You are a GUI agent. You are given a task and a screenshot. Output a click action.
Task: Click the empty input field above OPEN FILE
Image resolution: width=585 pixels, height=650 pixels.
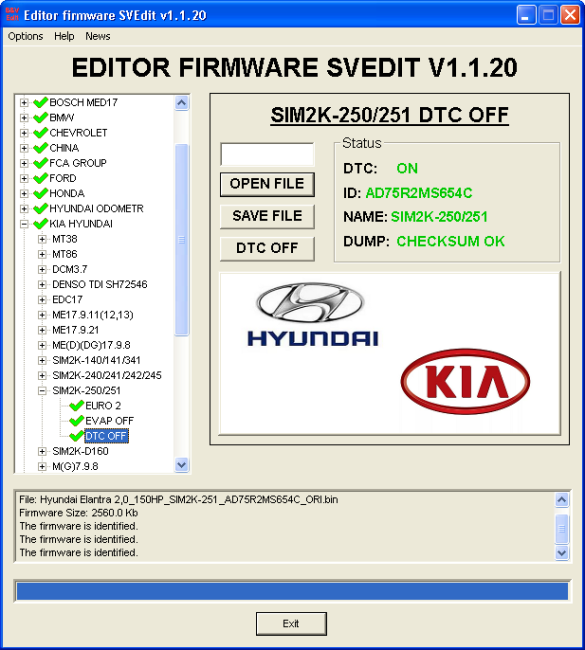(267, 154)
